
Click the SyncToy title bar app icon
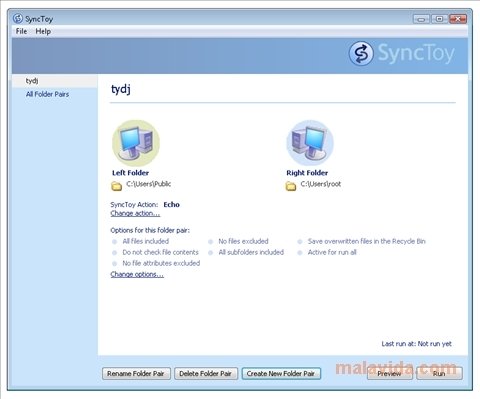tap(18, 19)
